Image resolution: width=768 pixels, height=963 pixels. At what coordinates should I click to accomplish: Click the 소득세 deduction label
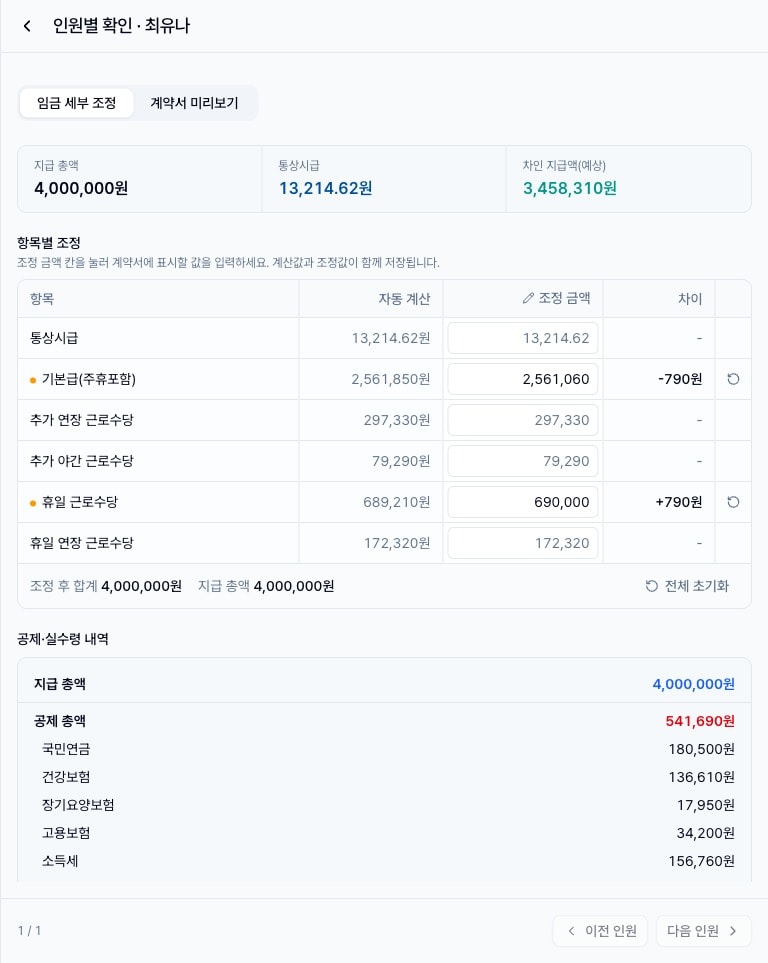click(60, 861)
